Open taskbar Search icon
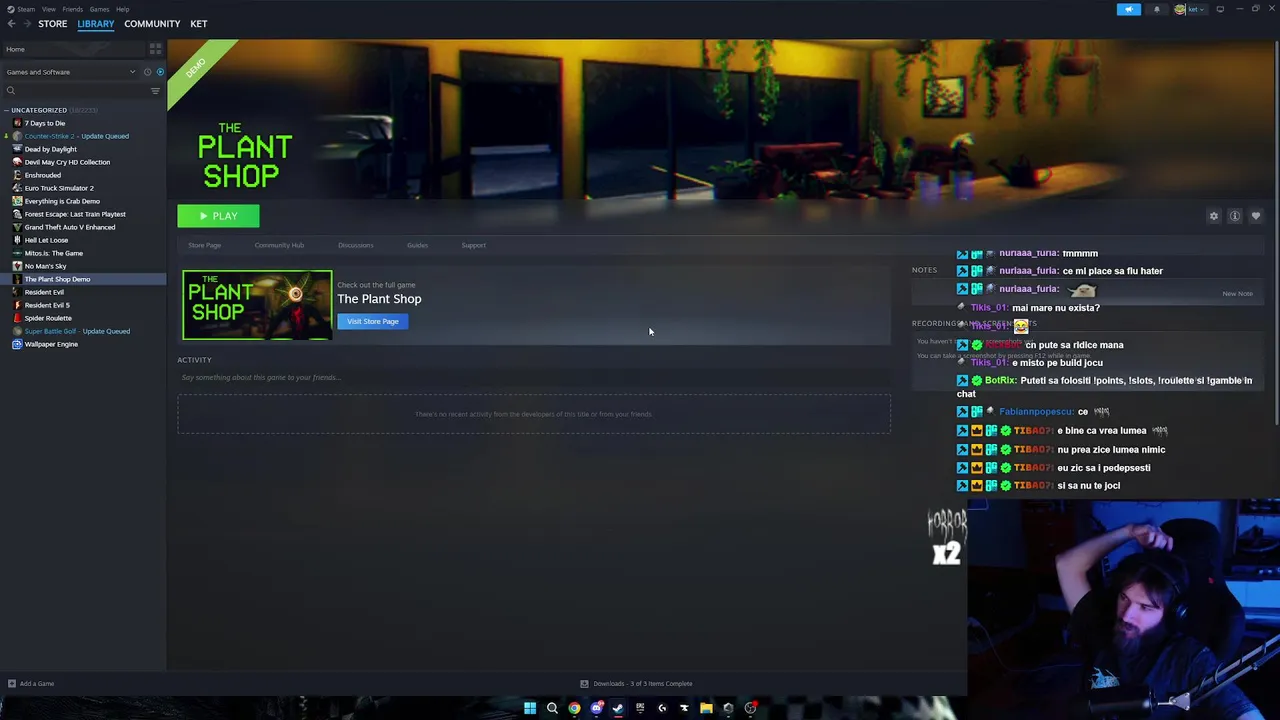Screen dimensions: 1280x720 (x=552, y=708)
